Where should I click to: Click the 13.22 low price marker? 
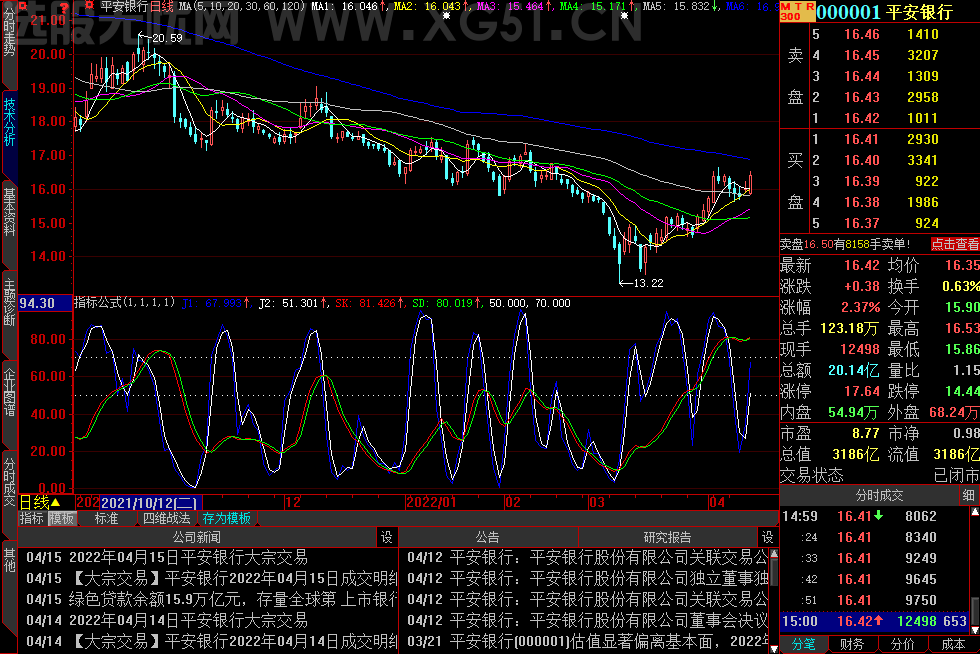tap(648, 283)
